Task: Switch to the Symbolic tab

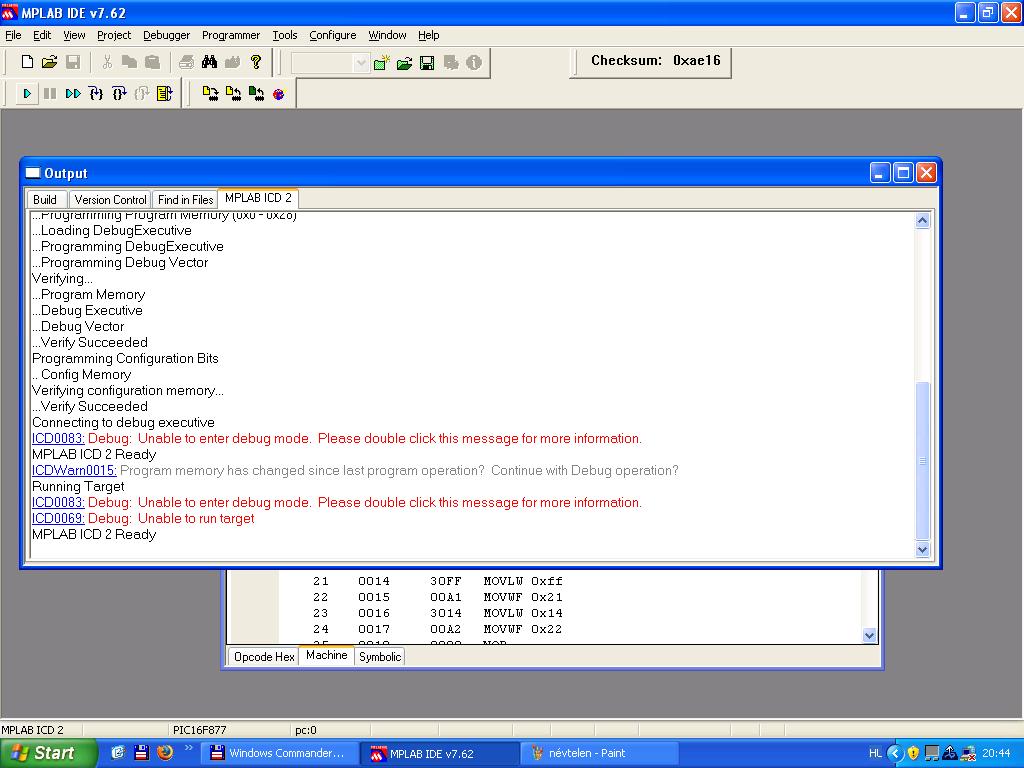Action: (380, 657)
